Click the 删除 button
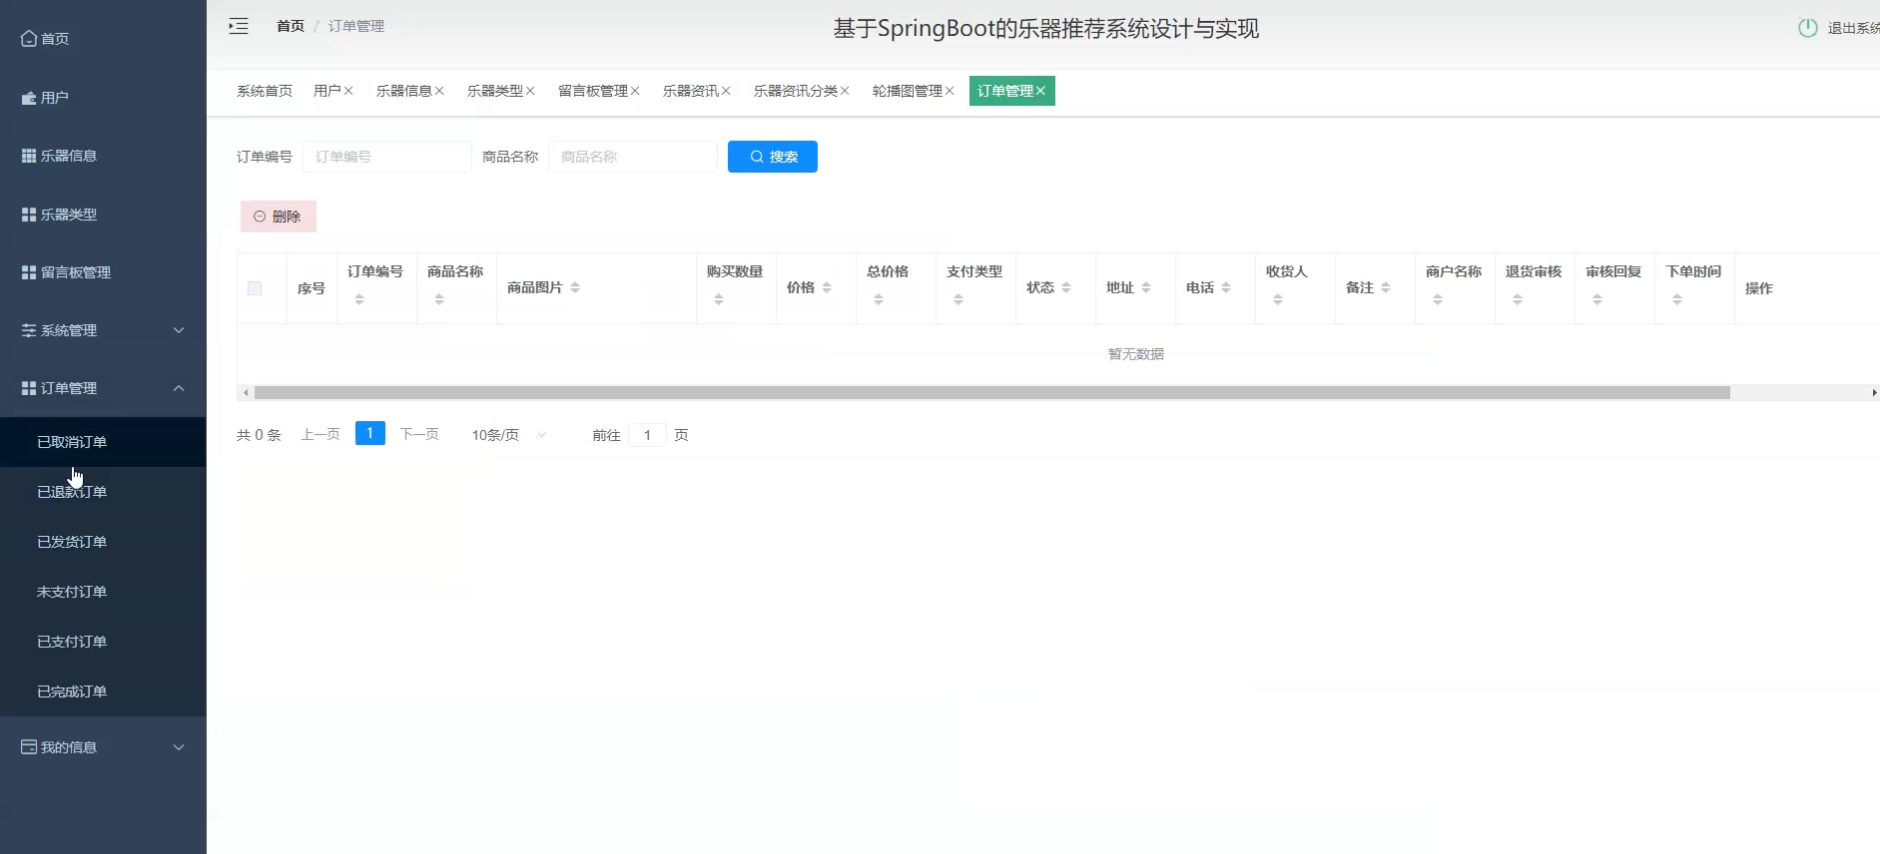 278,216
